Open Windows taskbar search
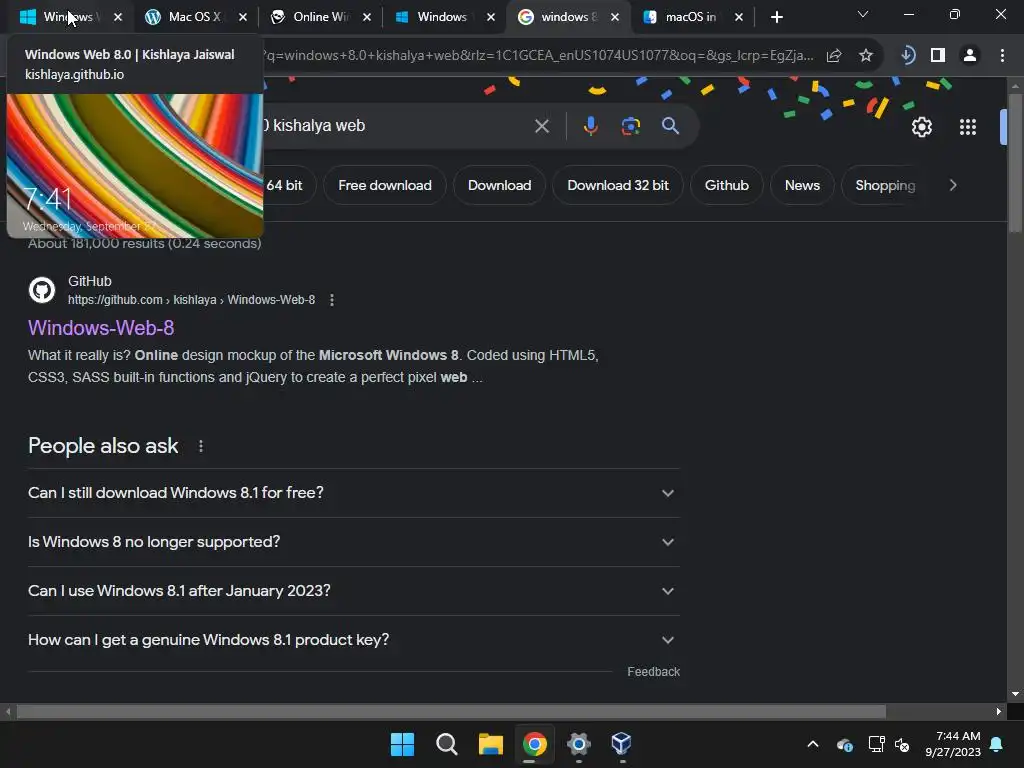 point(447,744)
